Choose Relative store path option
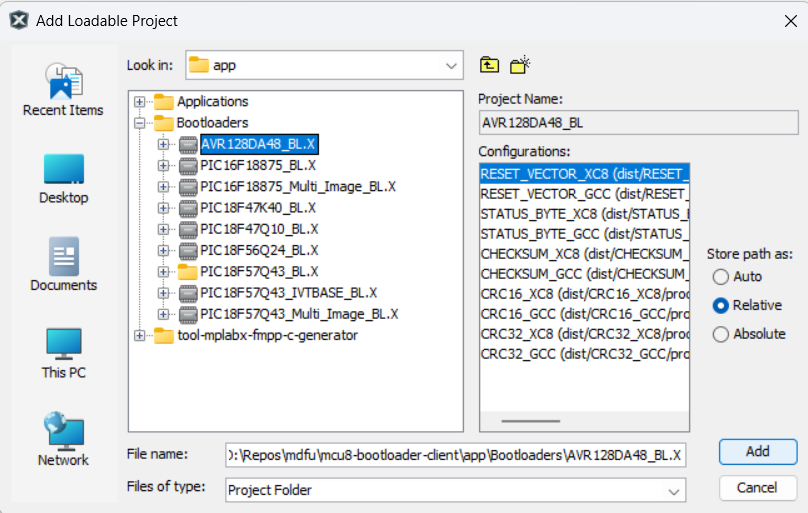This screenshot has height=513, width=808. (x=721, y=306)
